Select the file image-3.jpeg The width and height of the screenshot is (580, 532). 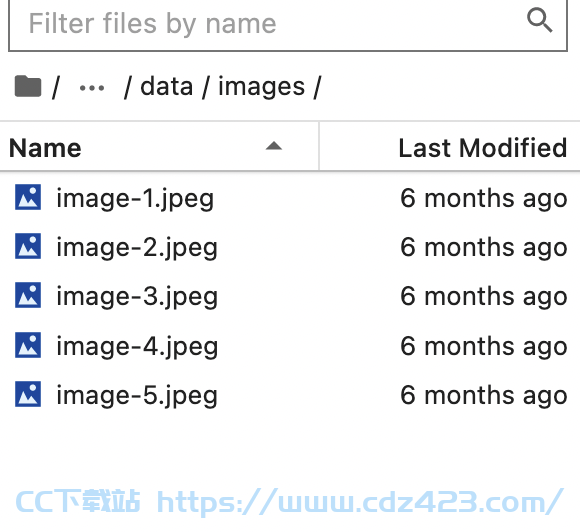click(290, 296)
